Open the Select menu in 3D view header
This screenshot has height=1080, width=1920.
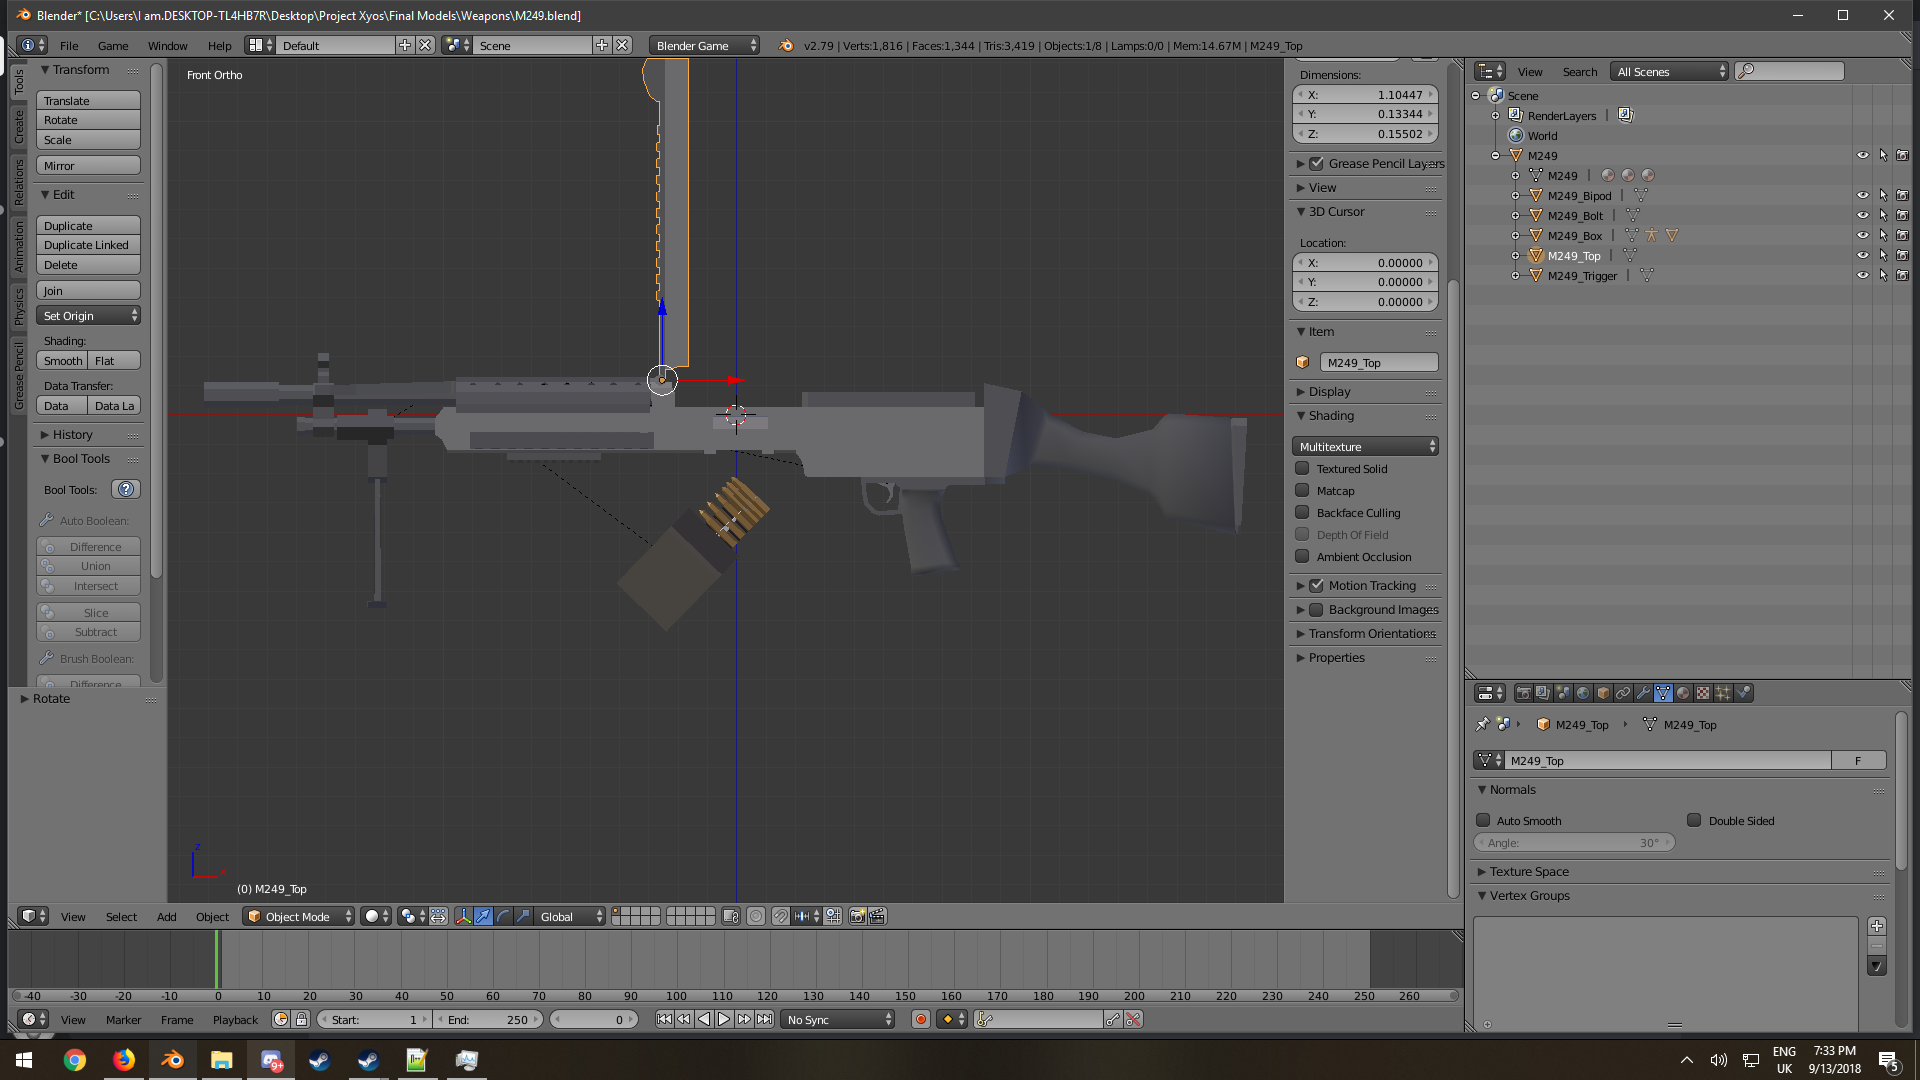click(x=121, y=917)
